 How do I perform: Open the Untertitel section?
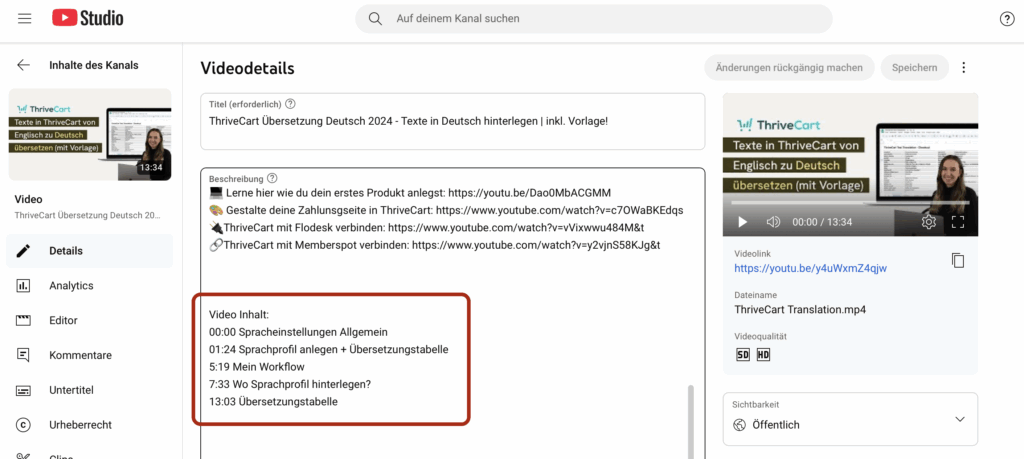[x=89, y=390]
